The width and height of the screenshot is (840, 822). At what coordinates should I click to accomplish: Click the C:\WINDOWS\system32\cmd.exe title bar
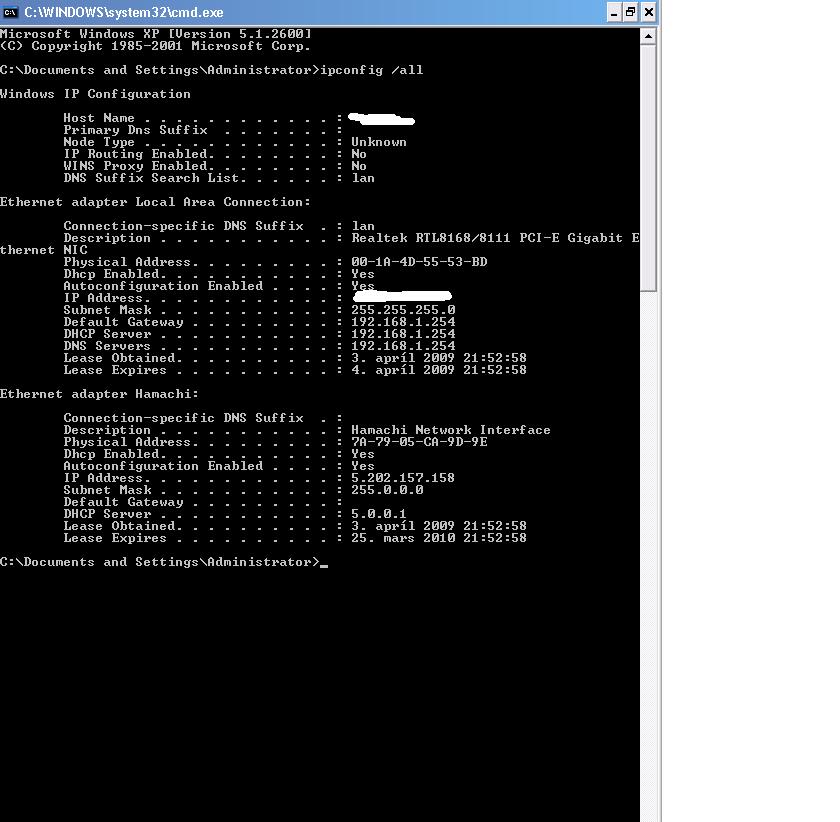pyautogui.click(x=300, y=12)
